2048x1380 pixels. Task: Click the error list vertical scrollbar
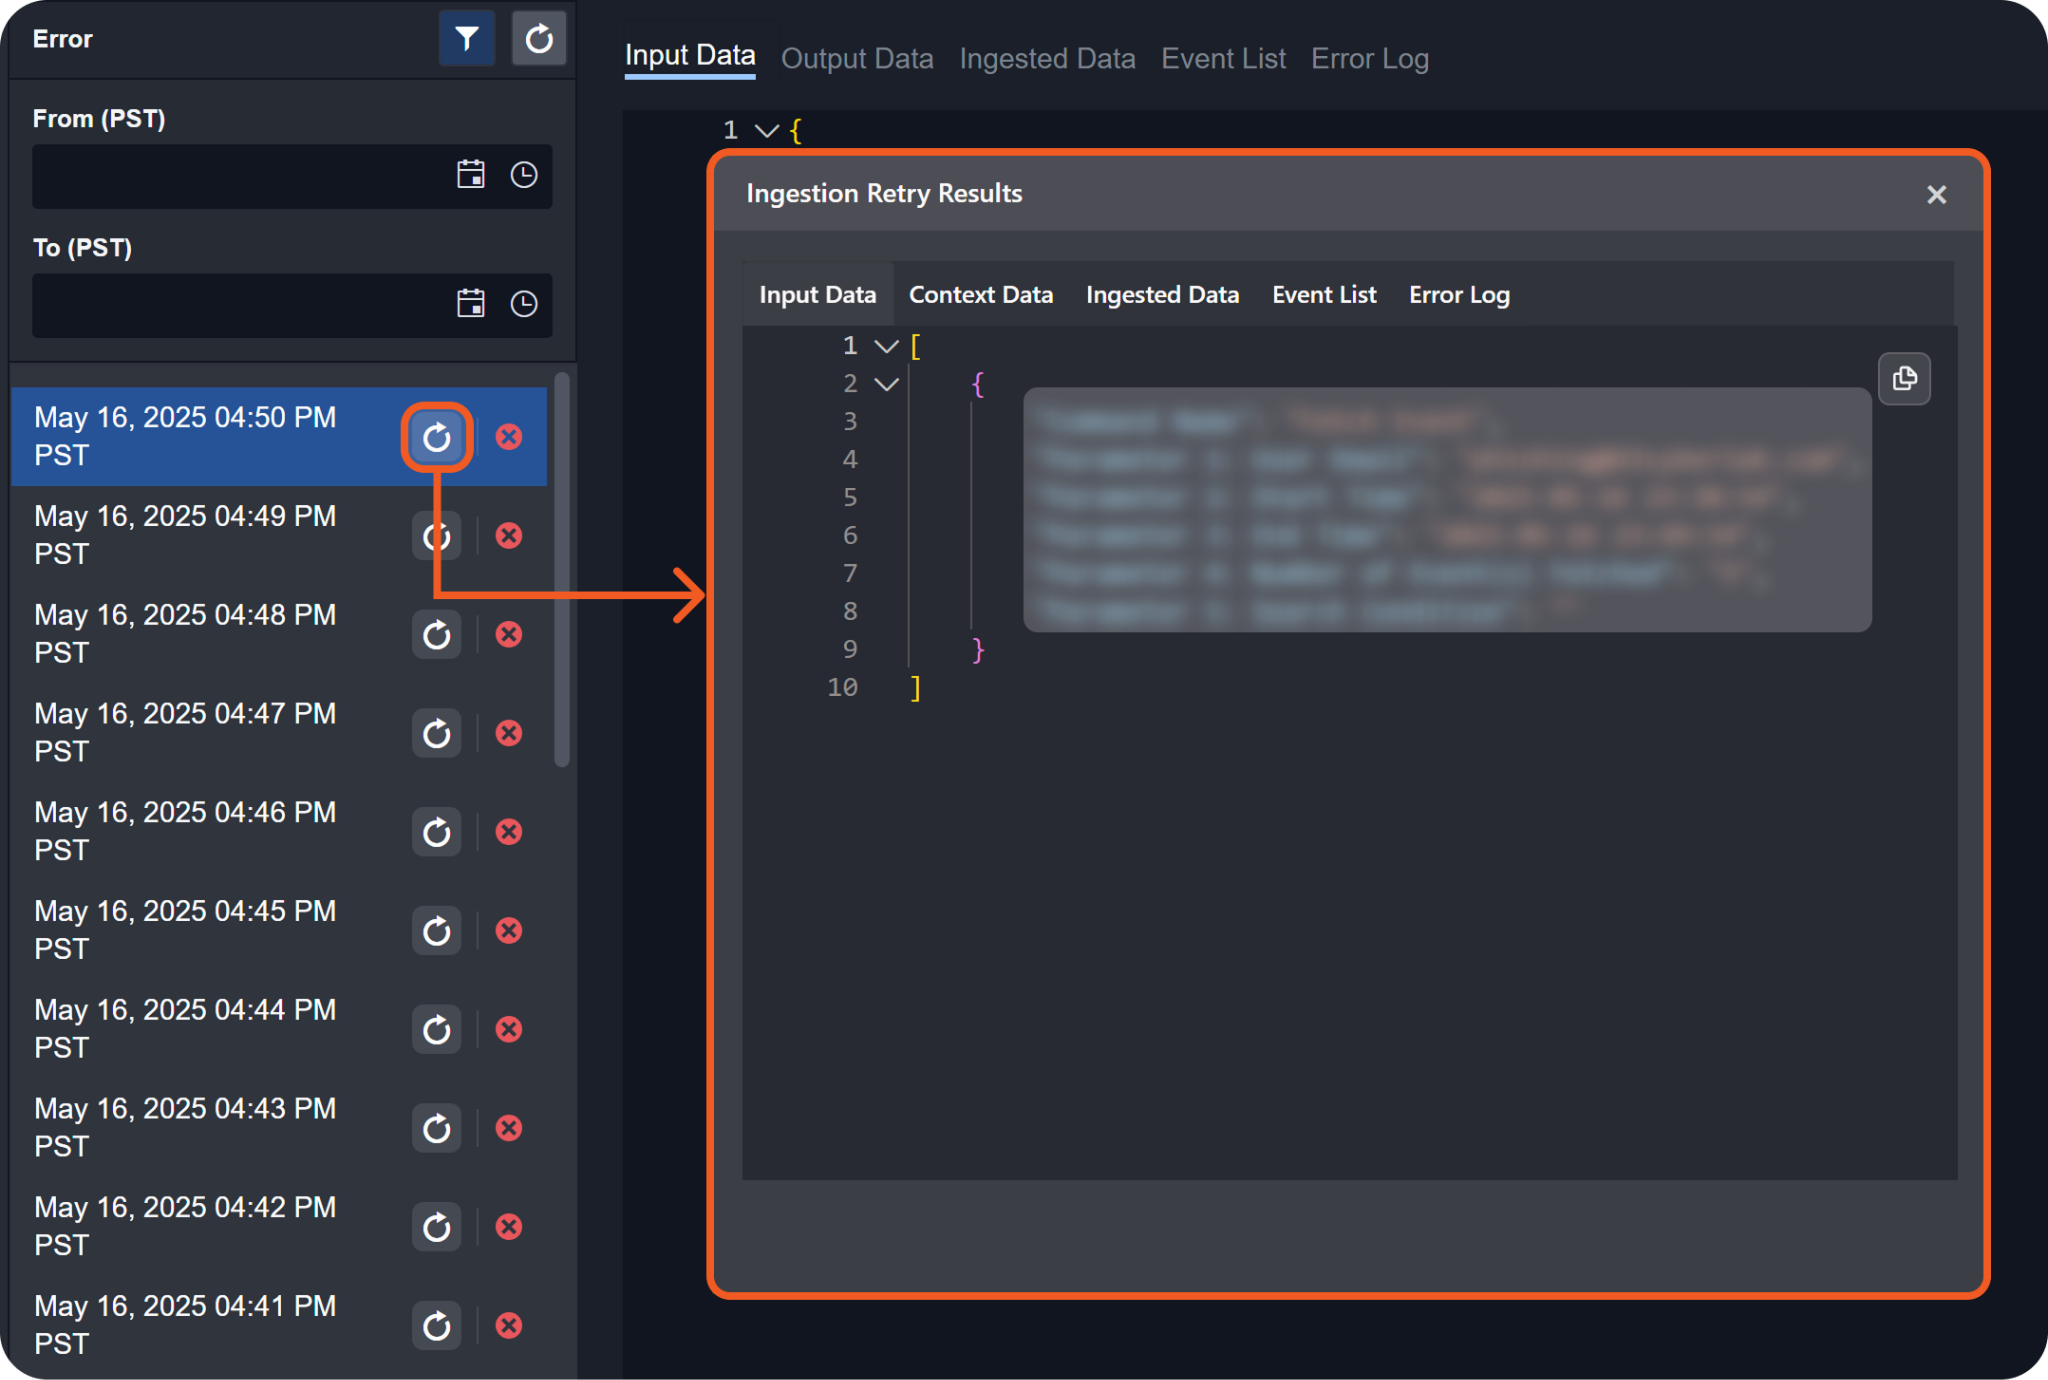coord(562,570)
